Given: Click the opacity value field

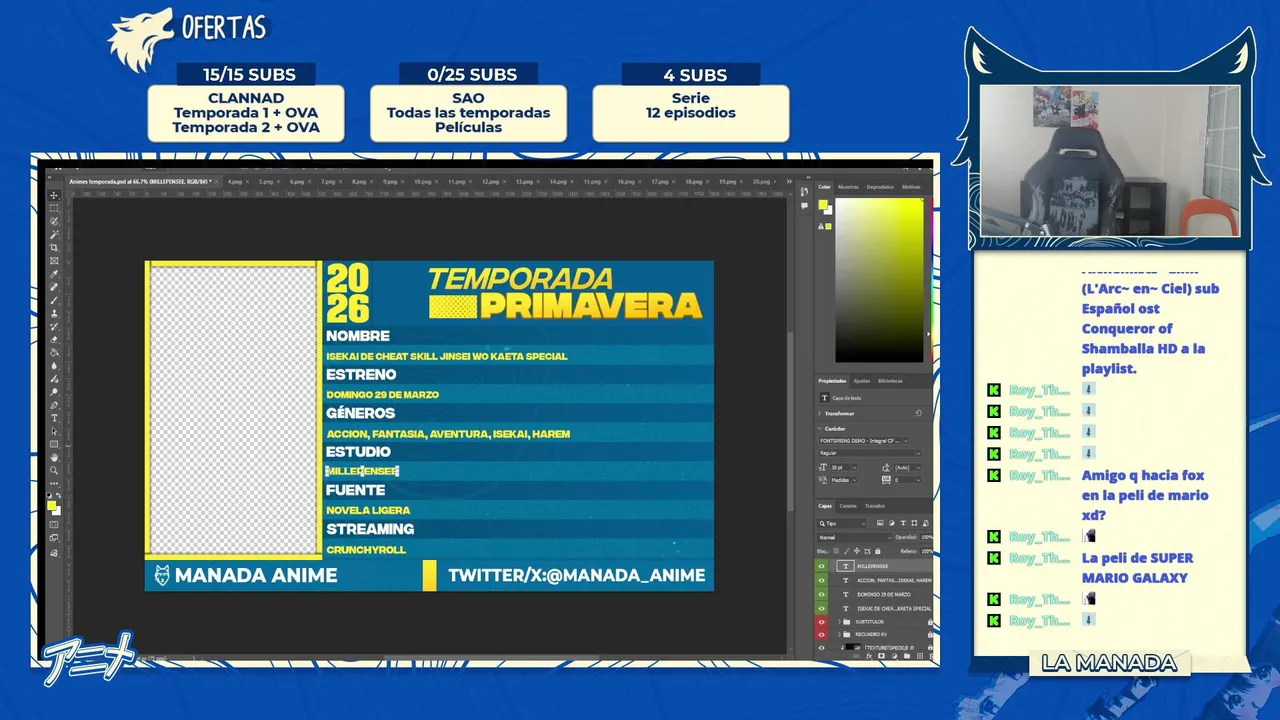Looking at the screenshot, I should pyautogui.click(x=926, y=537).
